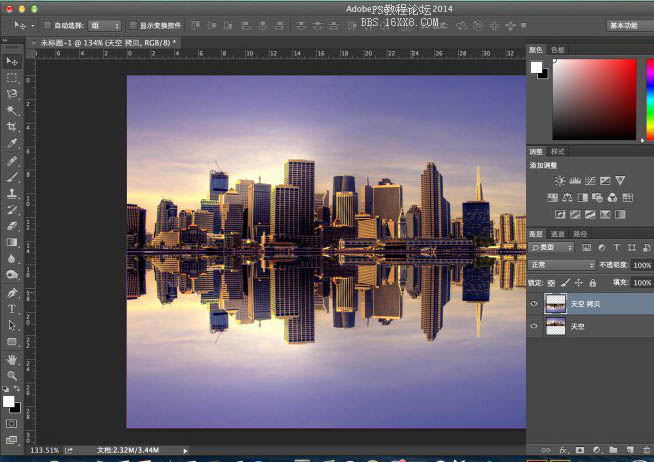
Task: Select the Gradient tool
Action: pos(12,242)
